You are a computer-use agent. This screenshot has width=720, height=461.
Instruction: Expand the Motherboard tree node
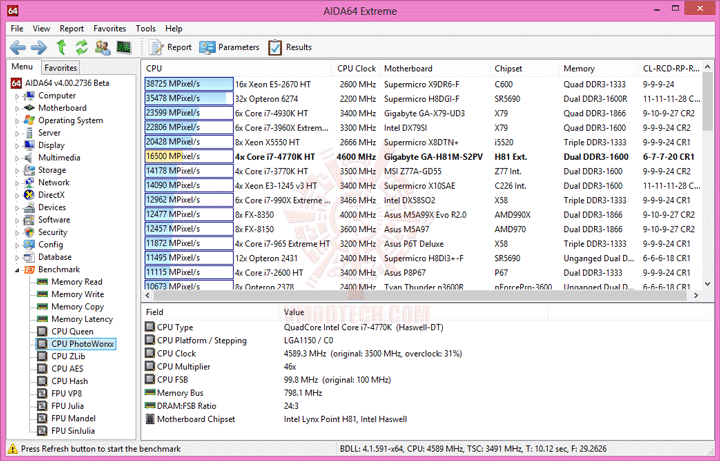[x=17, y=109]
